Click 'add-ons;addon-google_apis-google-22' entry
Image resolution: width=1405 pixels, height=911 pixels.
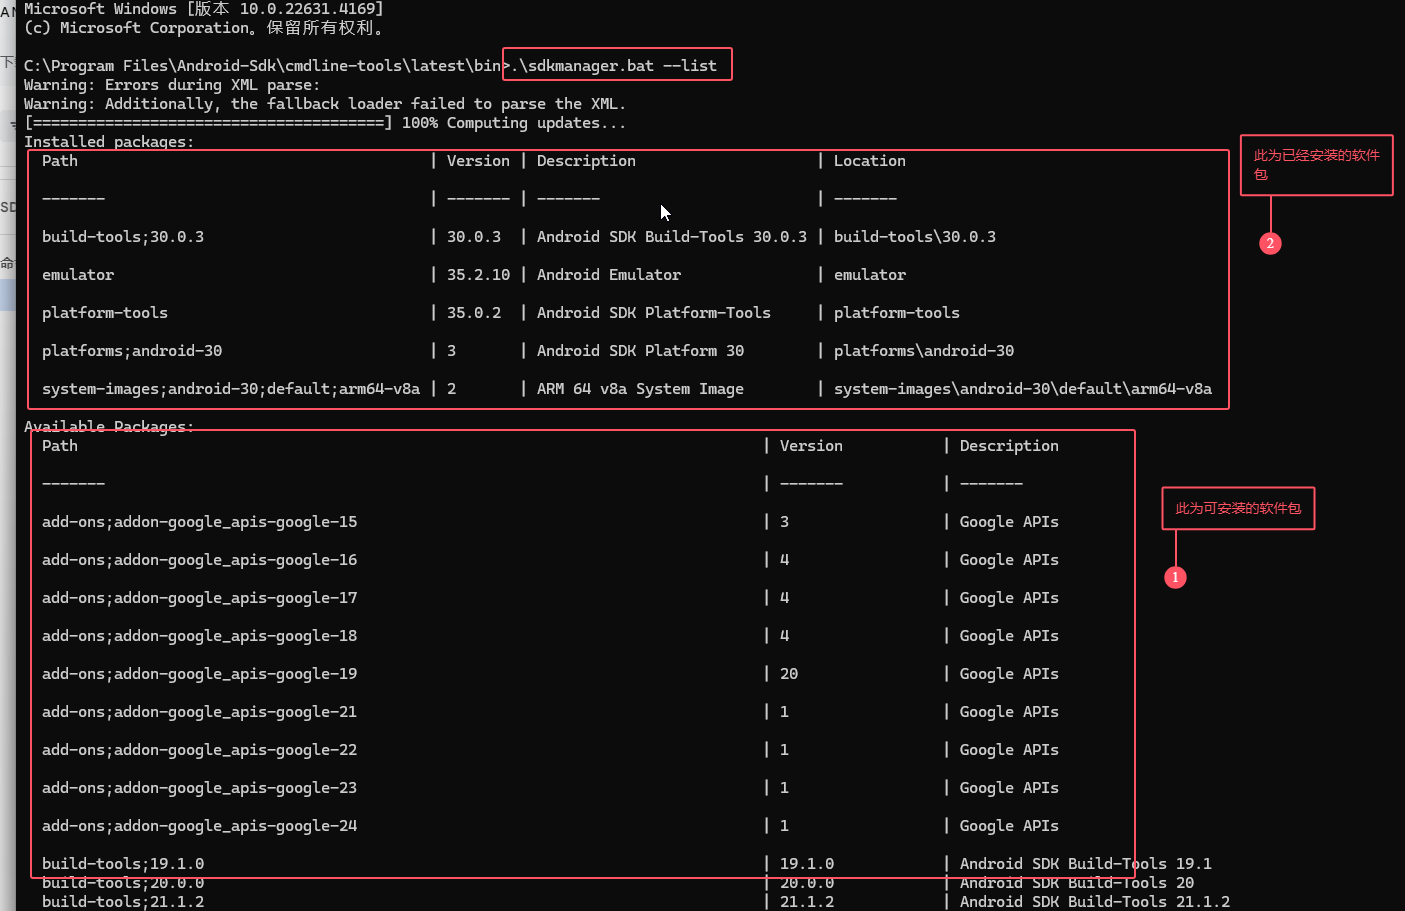click(x=200, y=750)
